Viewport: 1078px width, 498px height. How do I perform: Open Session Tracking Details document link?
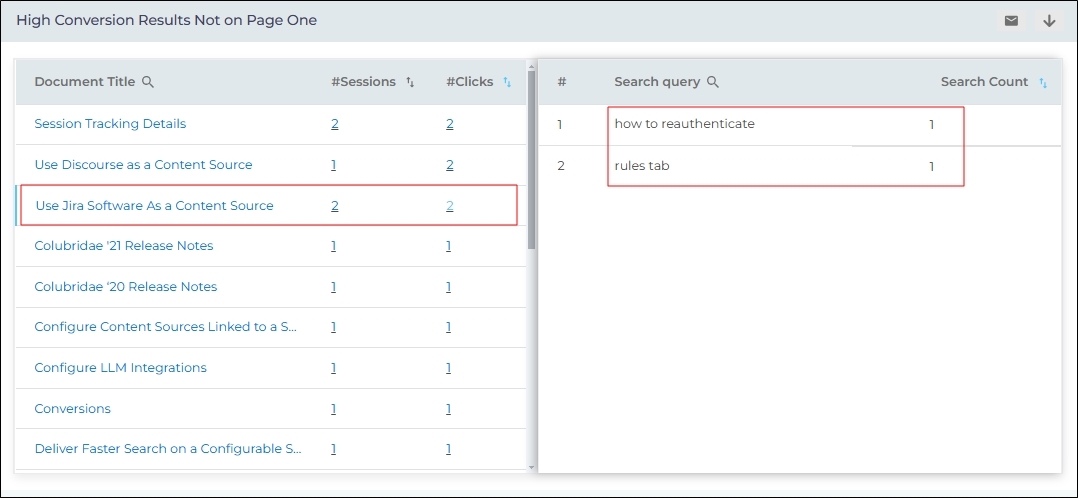point(110,124)
